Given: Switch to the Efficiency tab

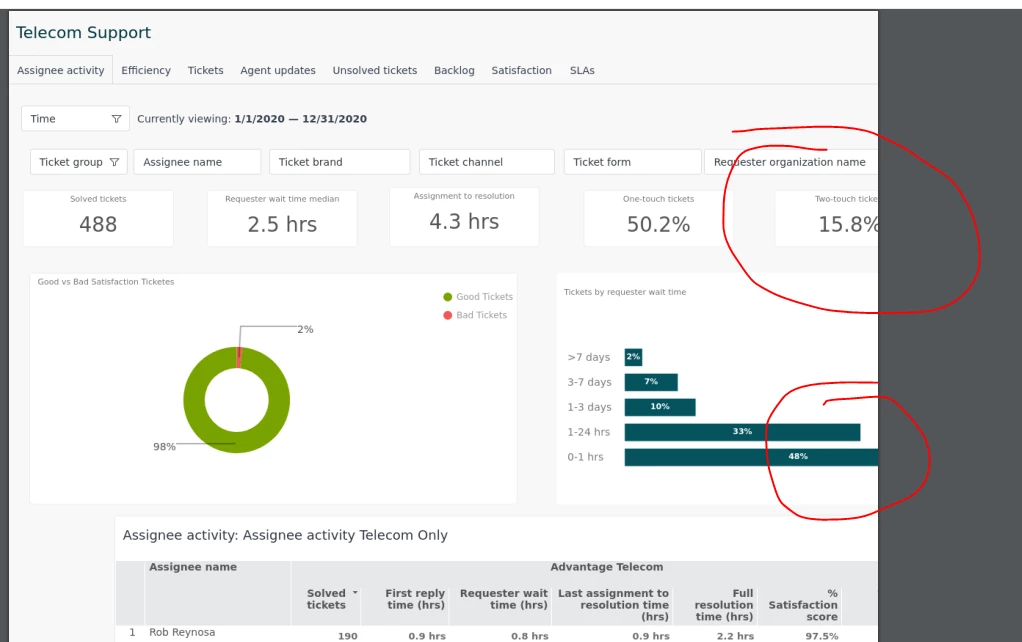Looking at the screenshot, I should point(146,70).
